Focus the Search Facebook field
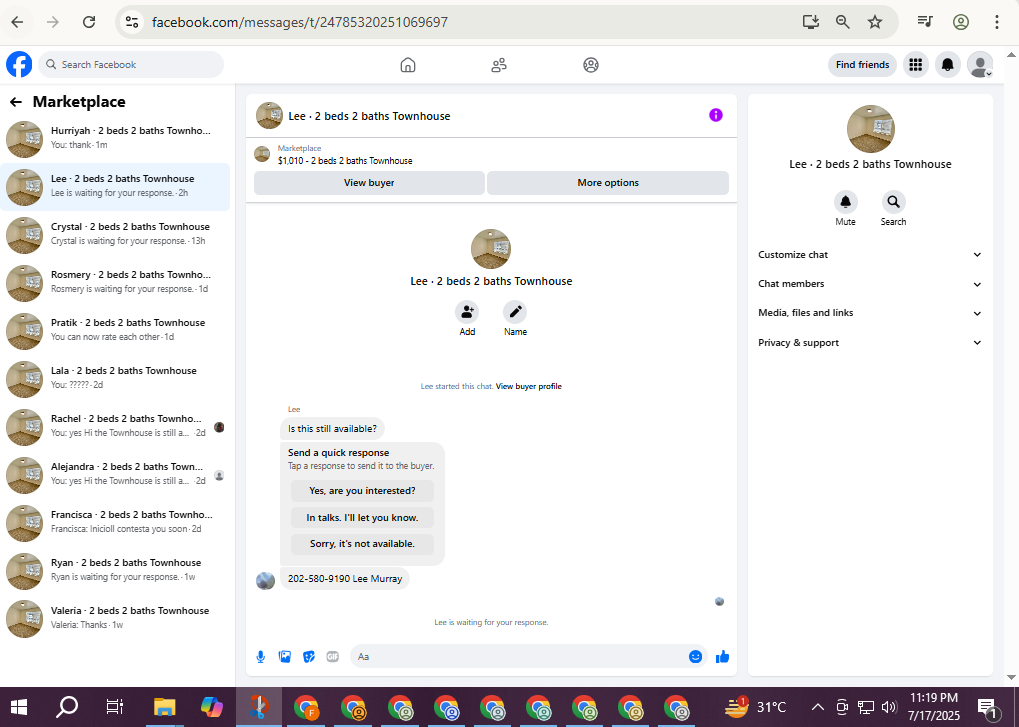1019x727 pixels. (x=131, y=64)
